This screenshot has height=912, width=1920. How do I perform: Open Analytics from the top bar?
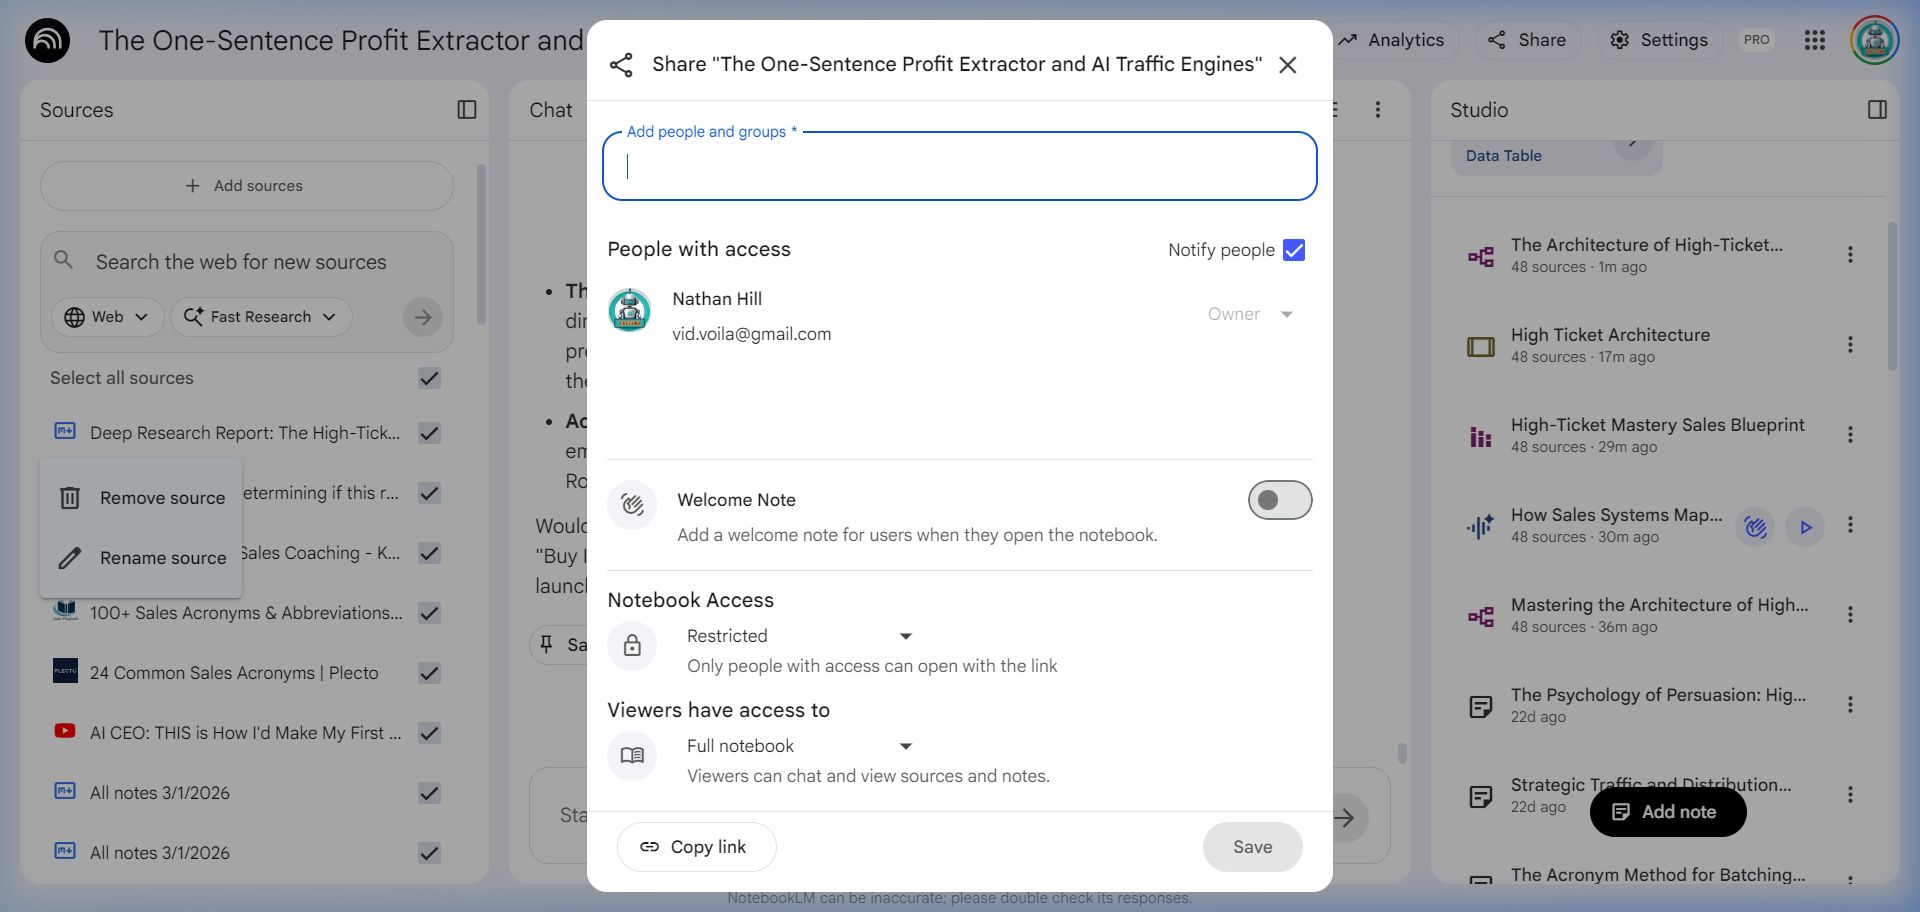click(1391, 40)
